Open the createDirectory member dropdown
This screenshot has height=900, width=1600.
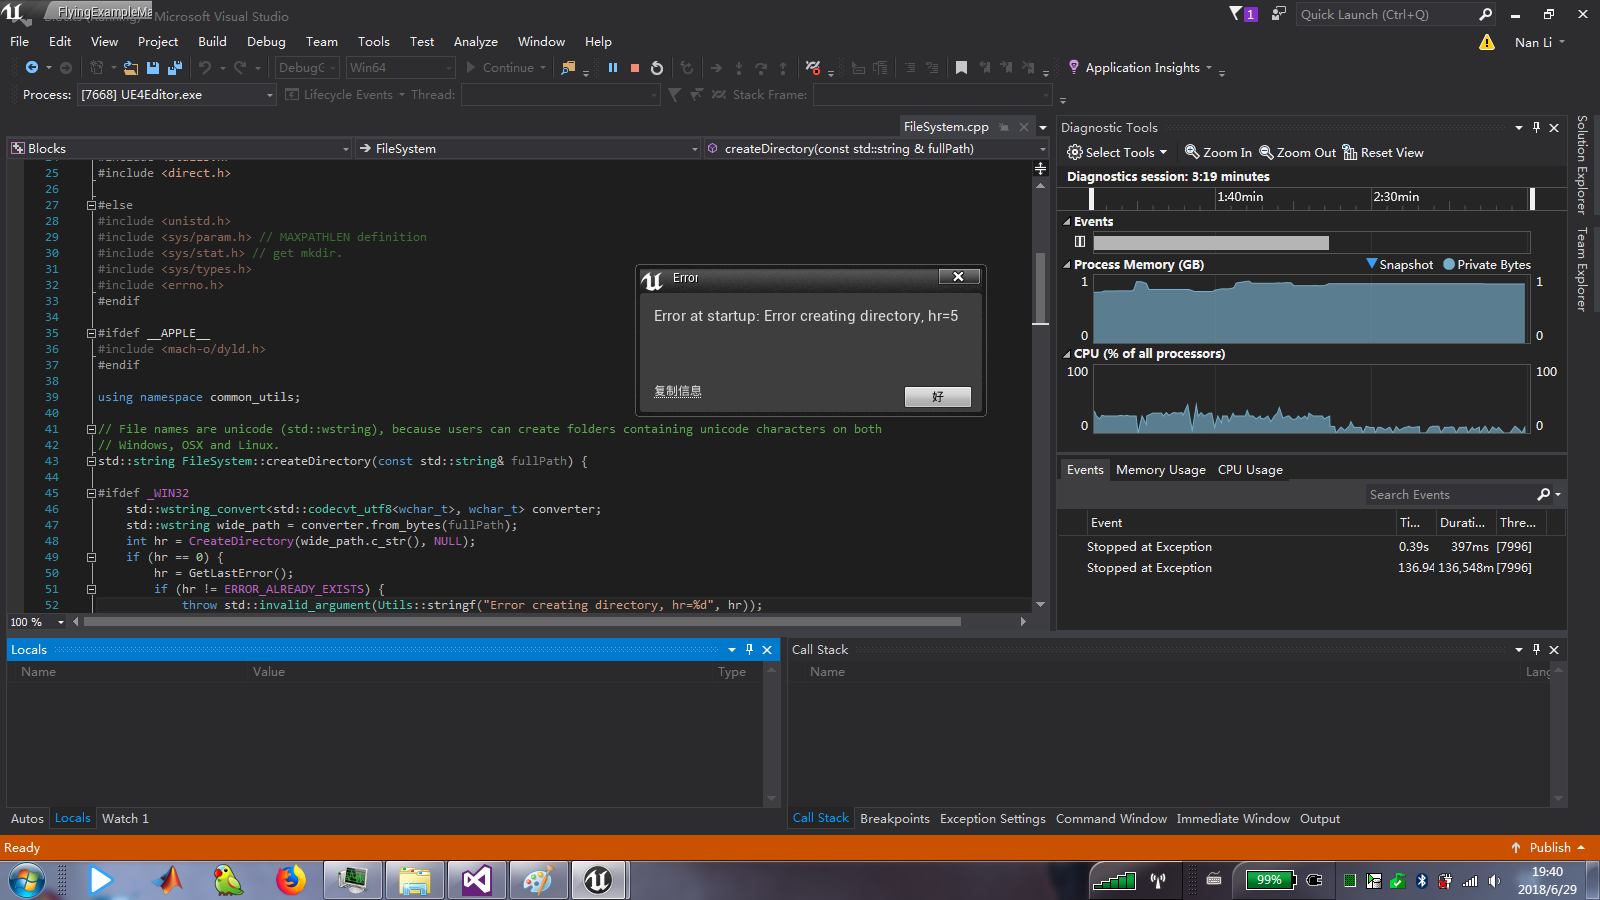click(x=875, y=148)
